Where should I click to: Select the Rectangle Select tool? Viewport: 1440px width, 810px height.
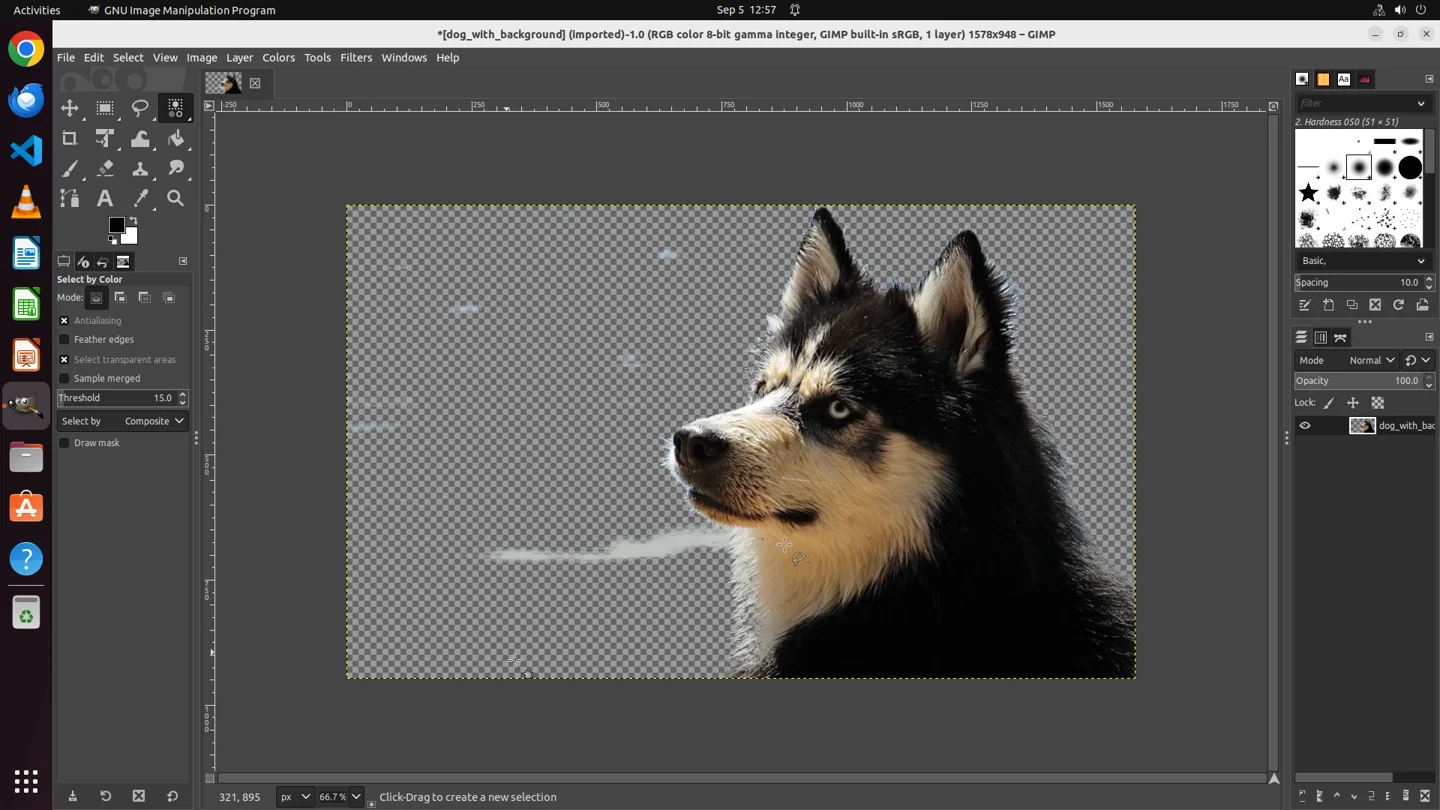(x=105, y=108)
